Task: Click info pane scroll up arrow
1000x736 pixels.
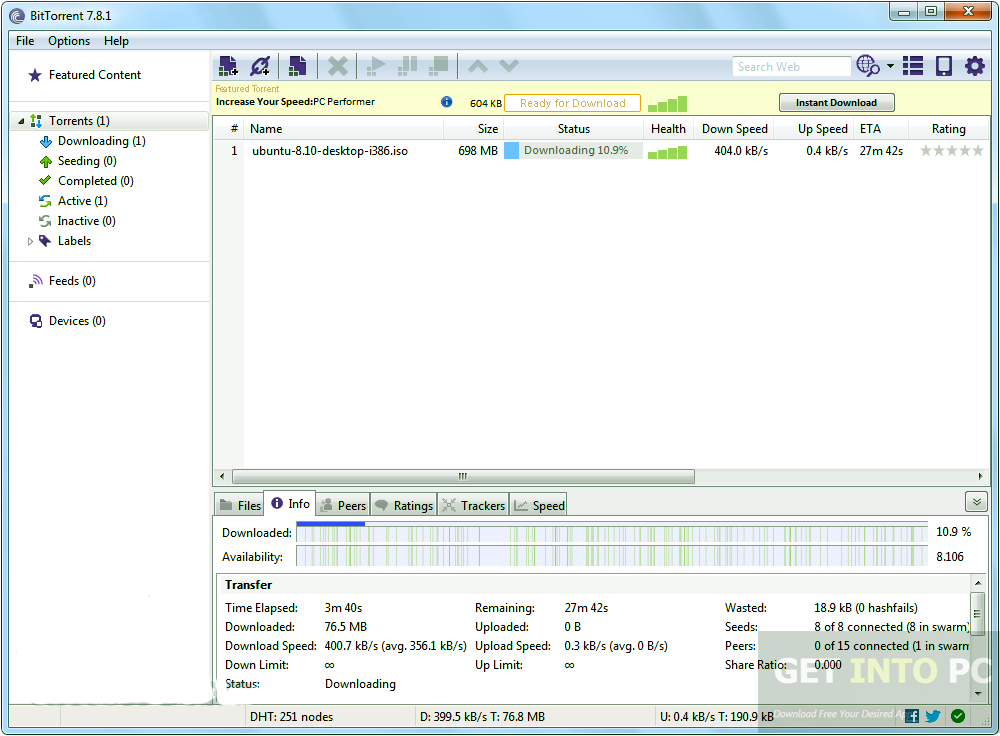Action: point(978,583)
